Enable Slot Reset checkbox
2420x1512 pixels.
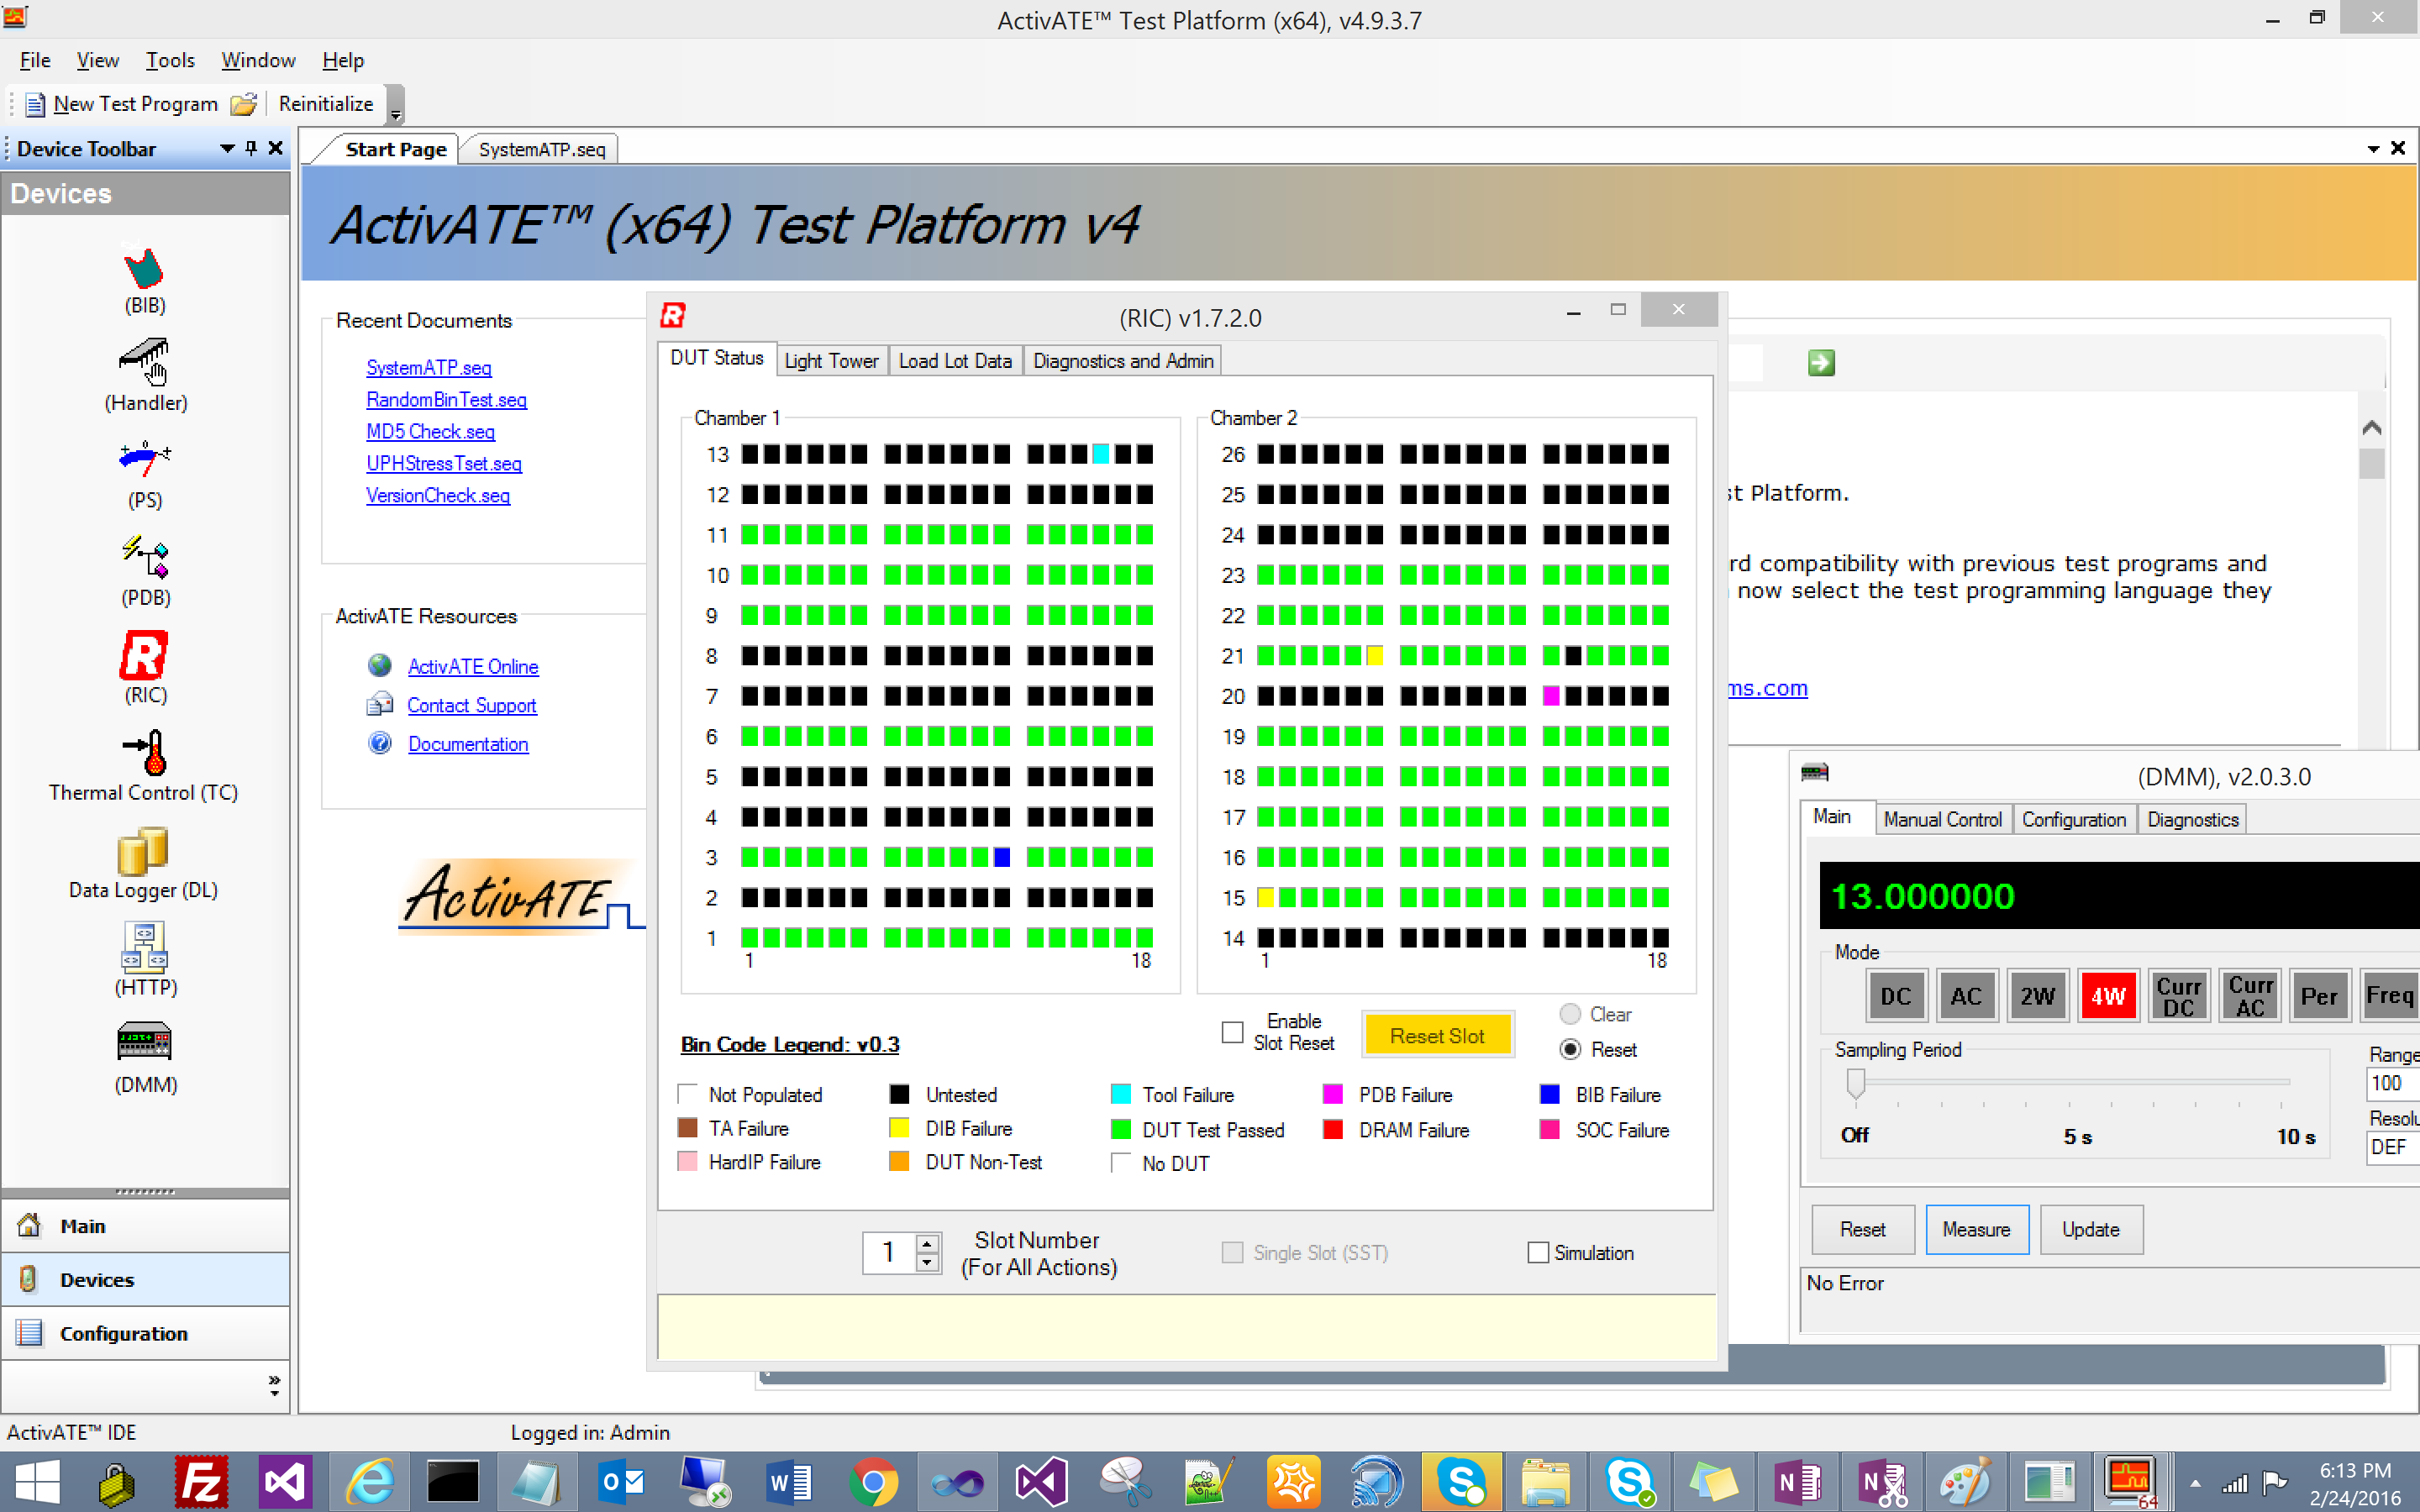(1232, 1032)
